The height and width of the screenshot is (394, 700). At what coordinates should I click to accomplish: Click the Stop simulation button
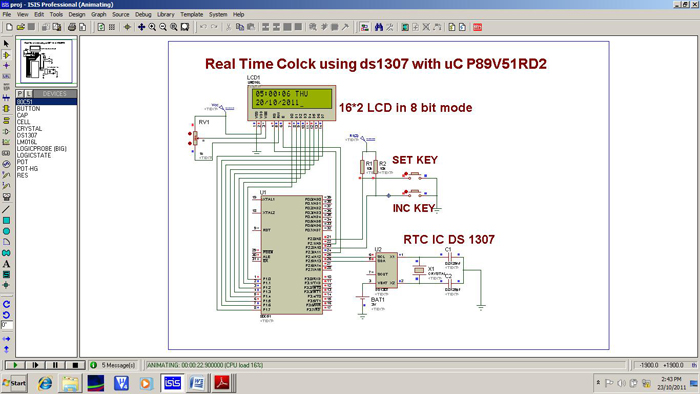[75, 365]
